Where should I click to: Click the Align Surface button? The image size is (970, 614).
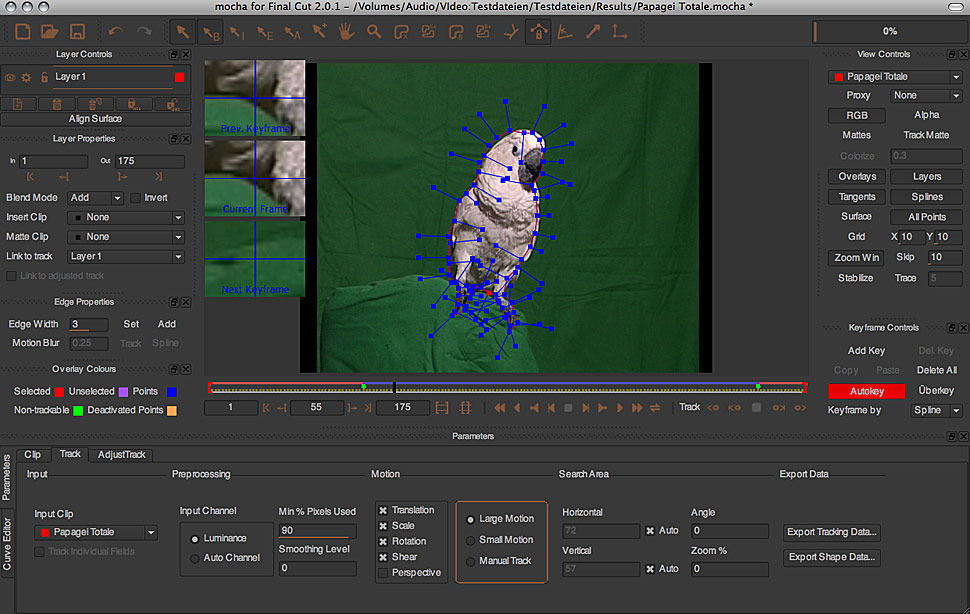(95, 119)
